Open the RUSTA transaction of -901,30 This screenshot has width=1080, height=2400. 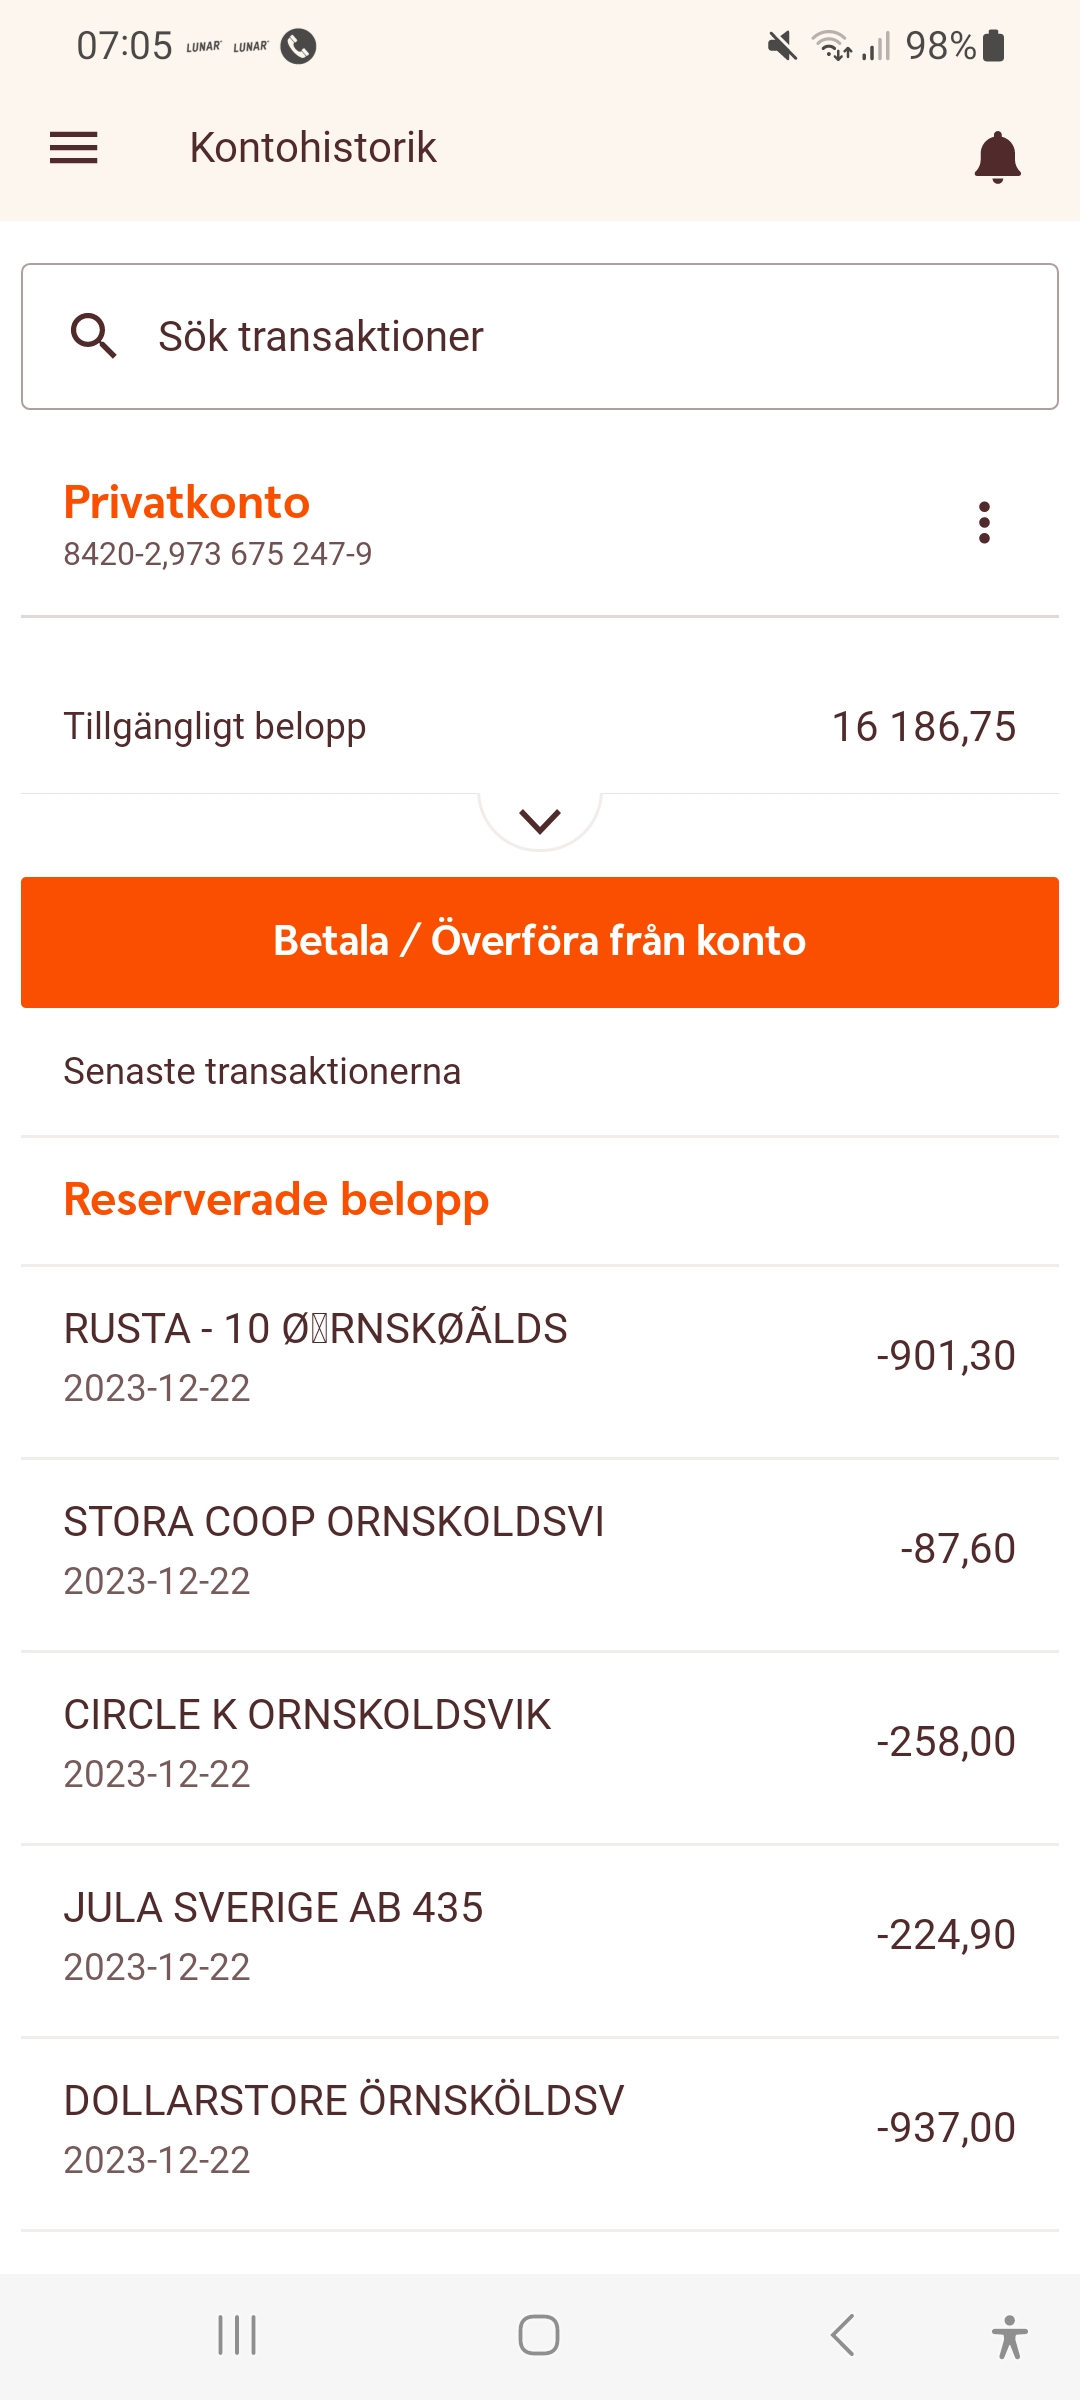click(540, 1357)
